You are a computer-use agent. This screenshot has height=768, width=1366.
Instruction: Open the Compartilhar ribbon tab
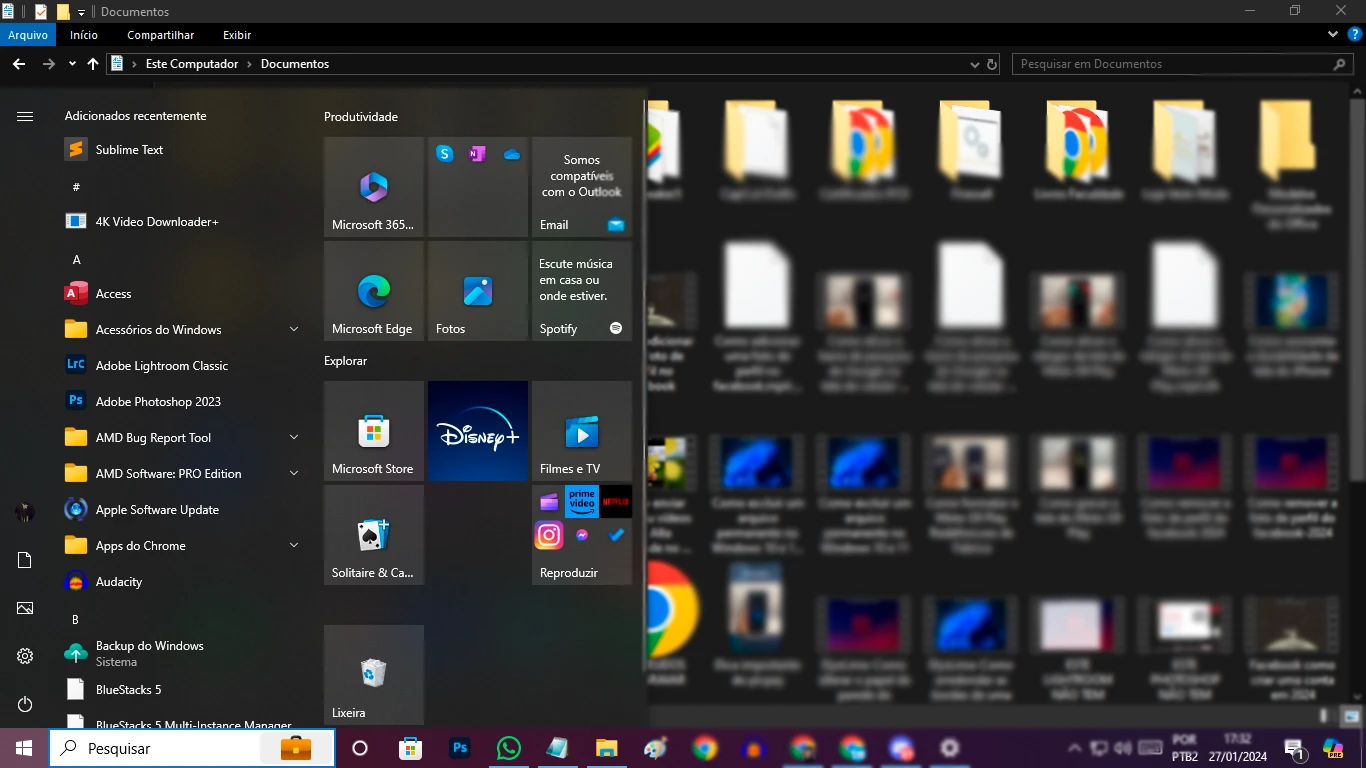[x=160, y=34]
